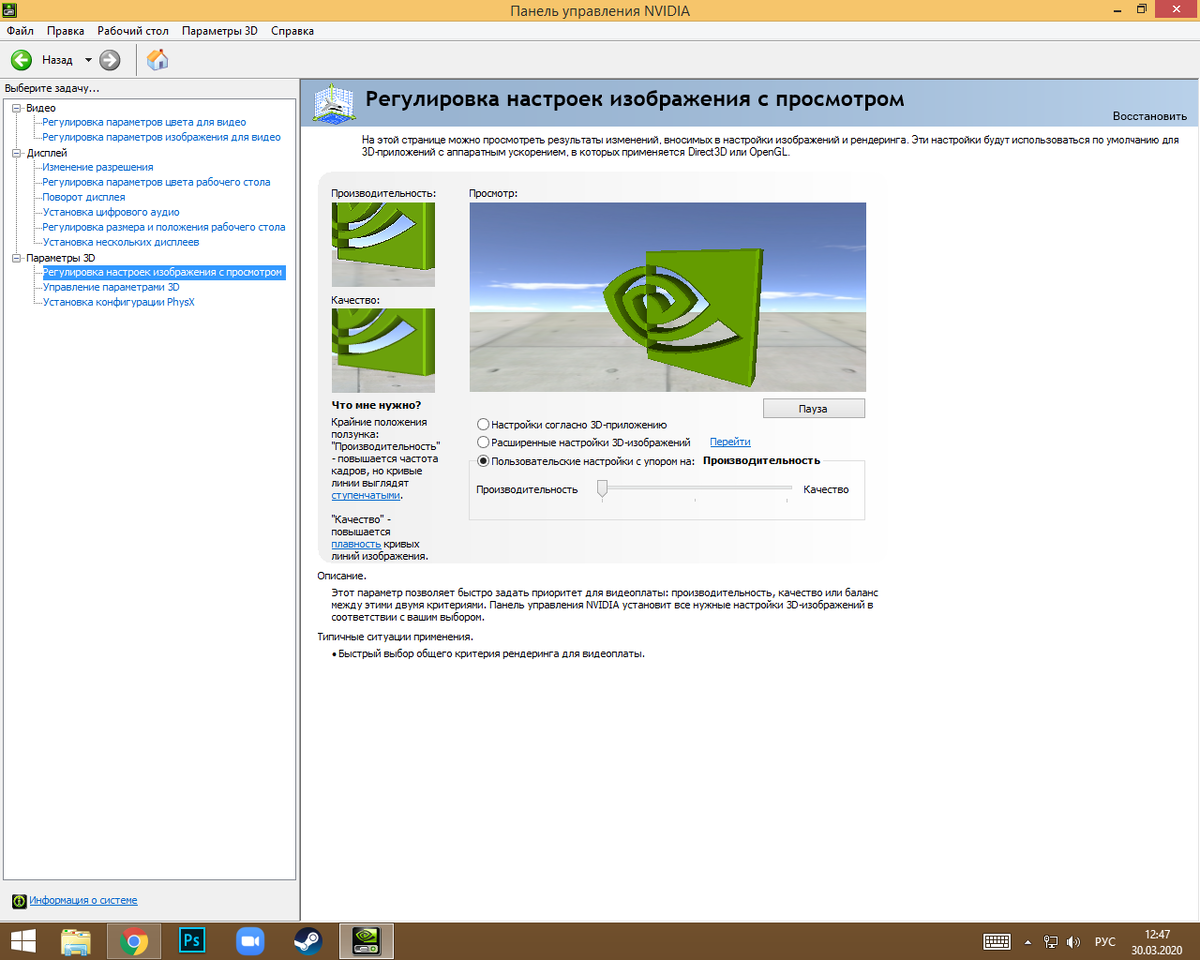This screenshot has height=960, width=1200.
Task: Open the Рабочий стол menu
Action: 134,31
